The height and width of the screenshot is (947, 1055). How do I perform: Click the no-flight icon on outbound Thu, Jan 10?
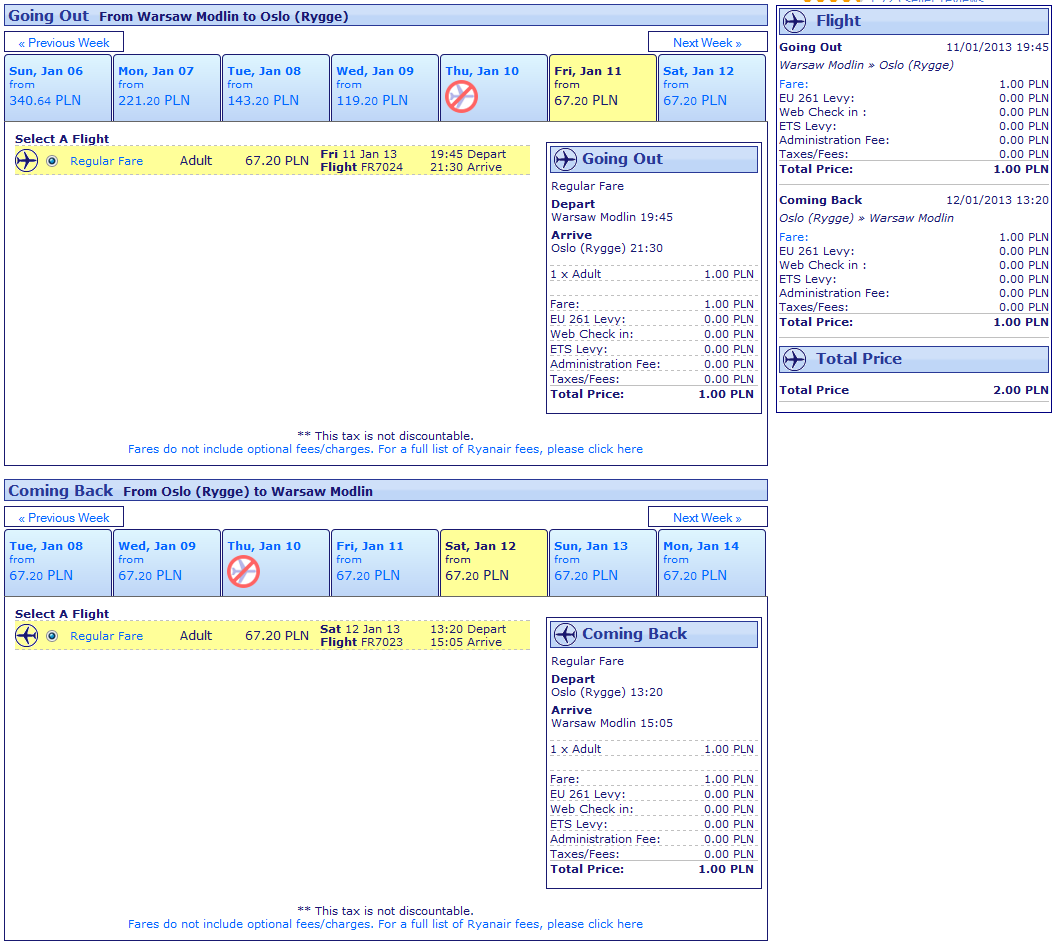coord(461,96)
